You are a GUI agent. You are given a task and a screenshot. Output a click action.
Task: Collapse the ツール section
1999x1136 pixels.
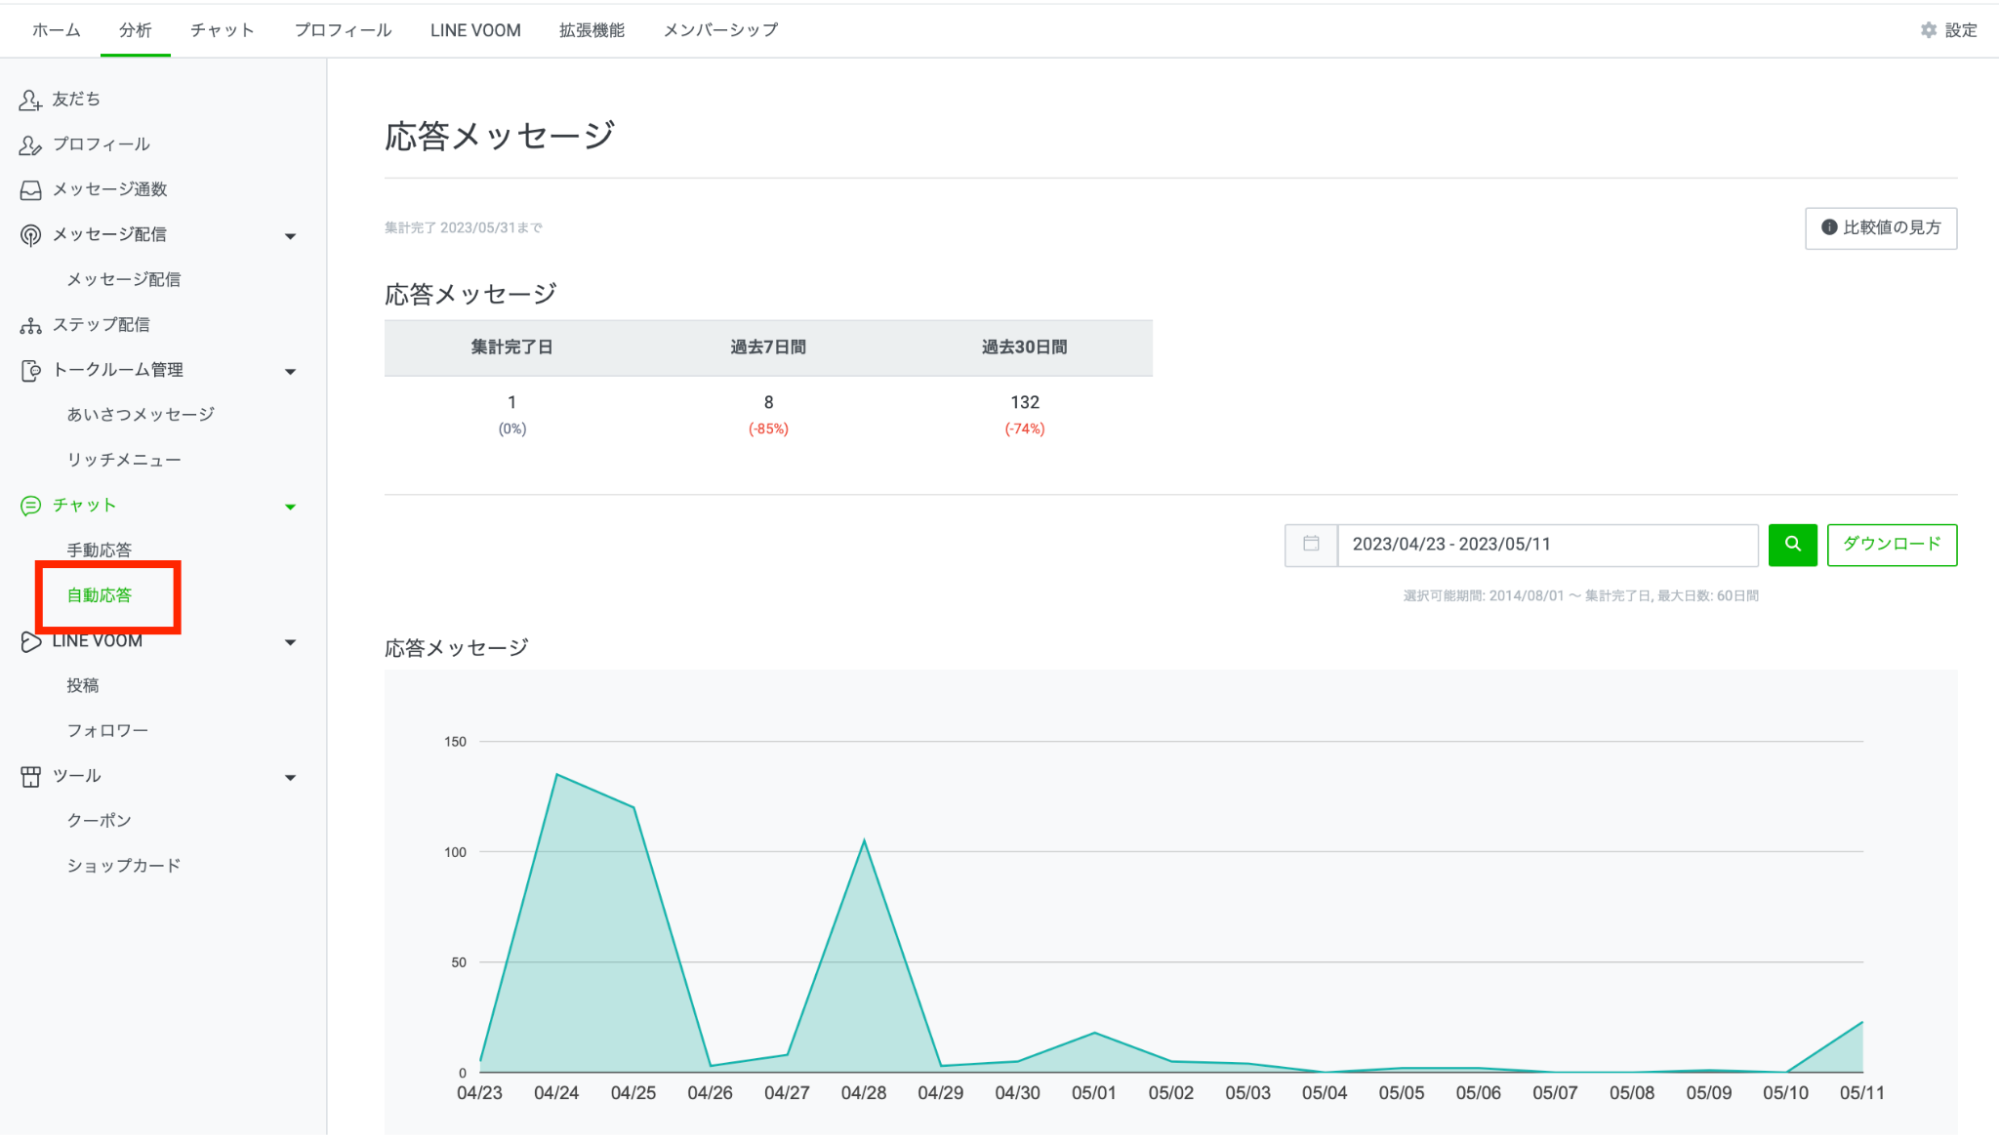[x=291, y=776]
